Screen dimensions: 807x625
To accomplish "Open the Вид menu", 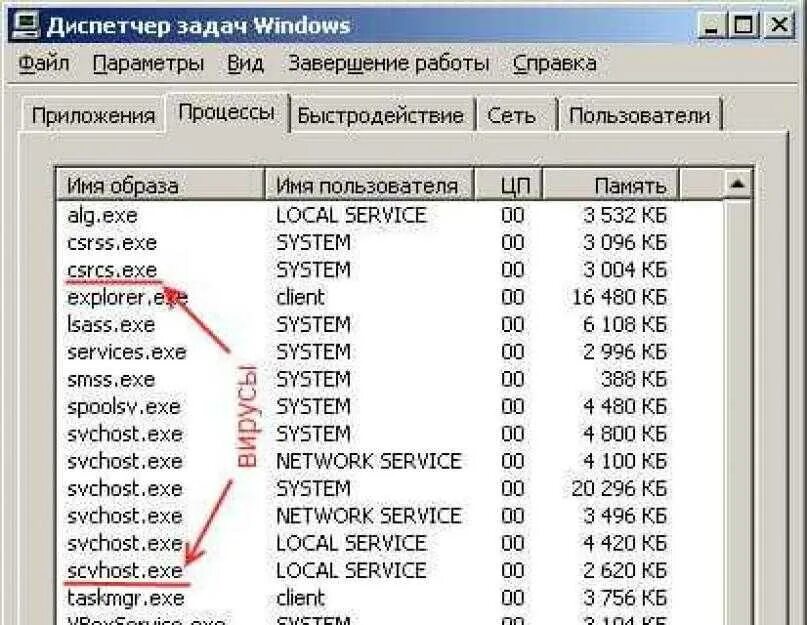I will 245,64.
